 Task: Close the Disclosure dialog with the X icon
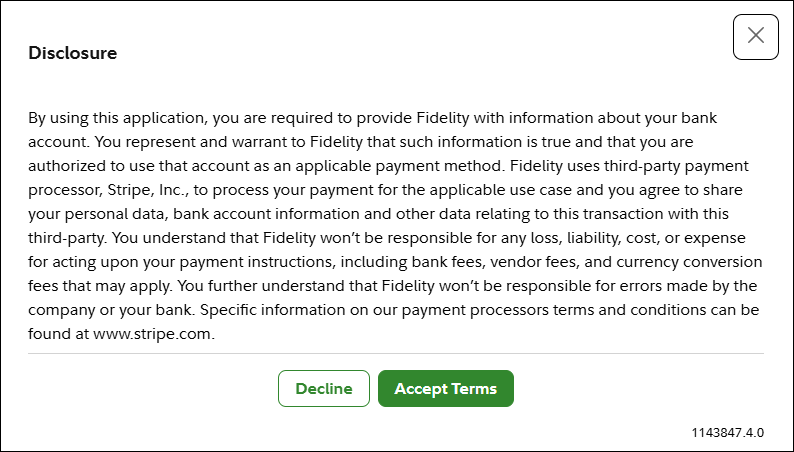pyautogui.click(x=756, y=37)
